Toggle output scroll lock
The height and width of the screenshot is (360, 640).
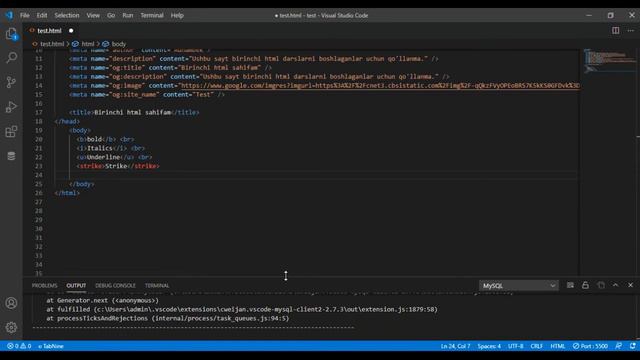pos(585,285)
